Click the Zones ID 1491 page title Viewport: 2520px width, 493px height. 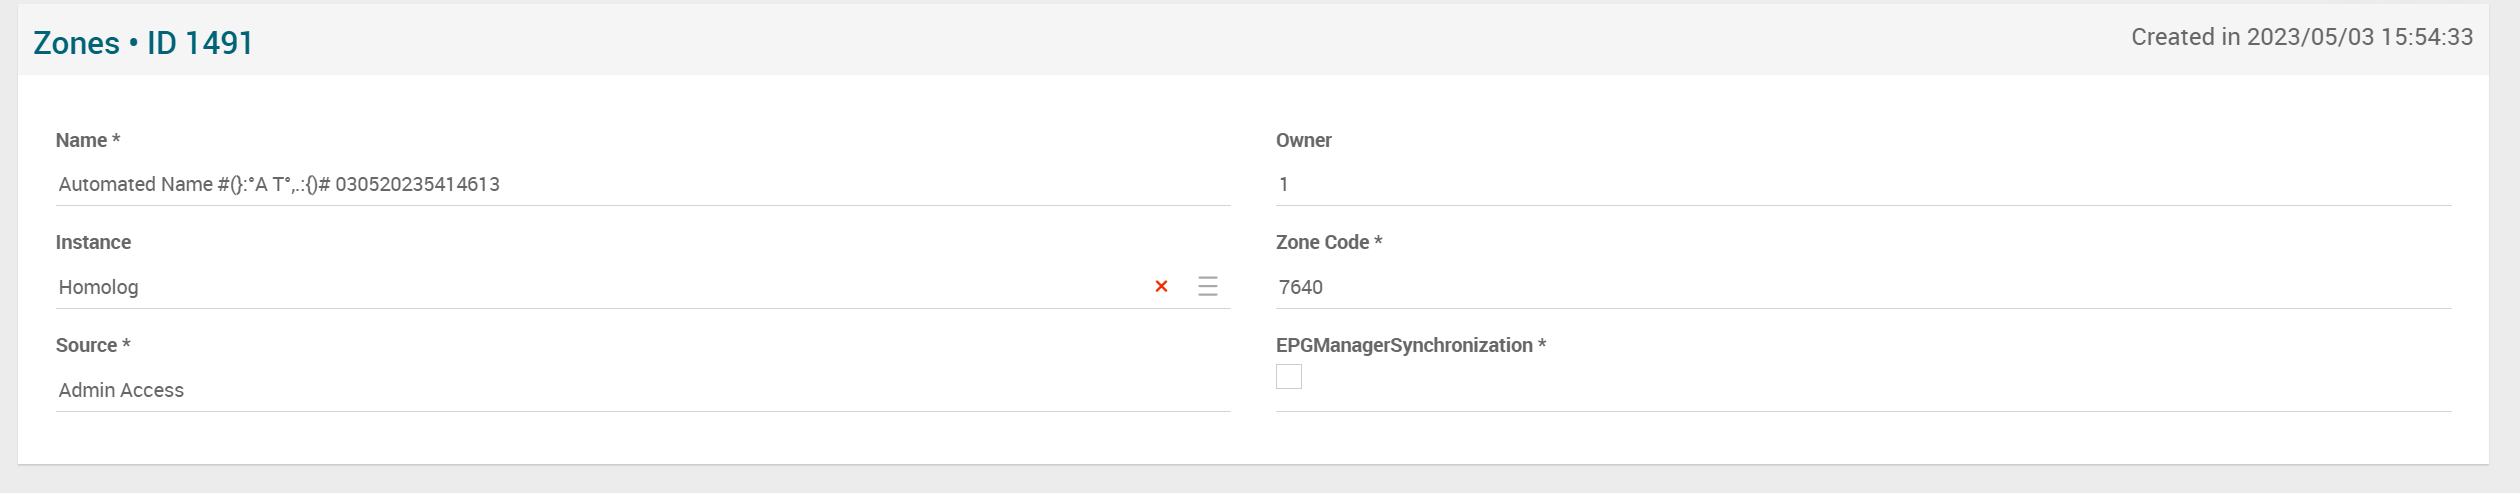[143, 43]
